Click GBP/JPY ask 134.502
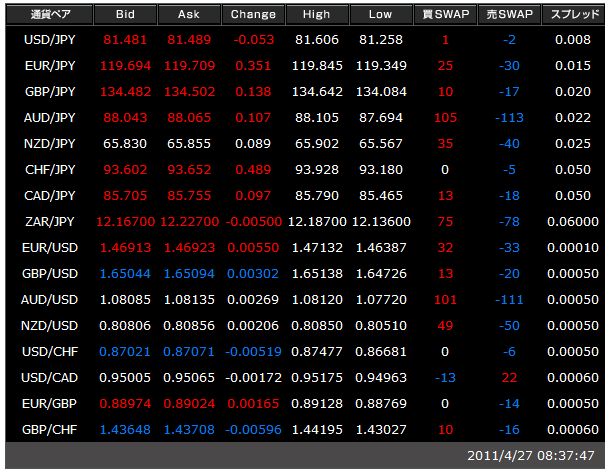This screenshot has width=610, height=474. 189,92
